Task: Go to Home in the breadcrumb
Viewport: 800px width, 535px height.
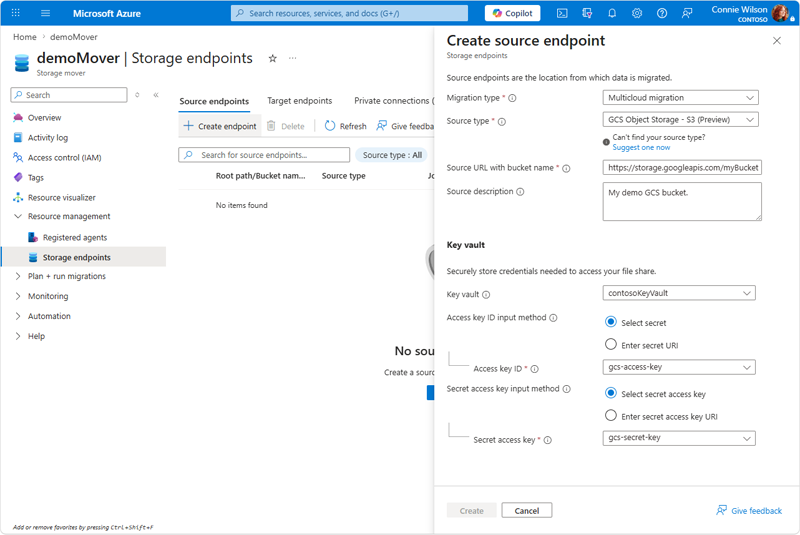Action: [24, 37]
